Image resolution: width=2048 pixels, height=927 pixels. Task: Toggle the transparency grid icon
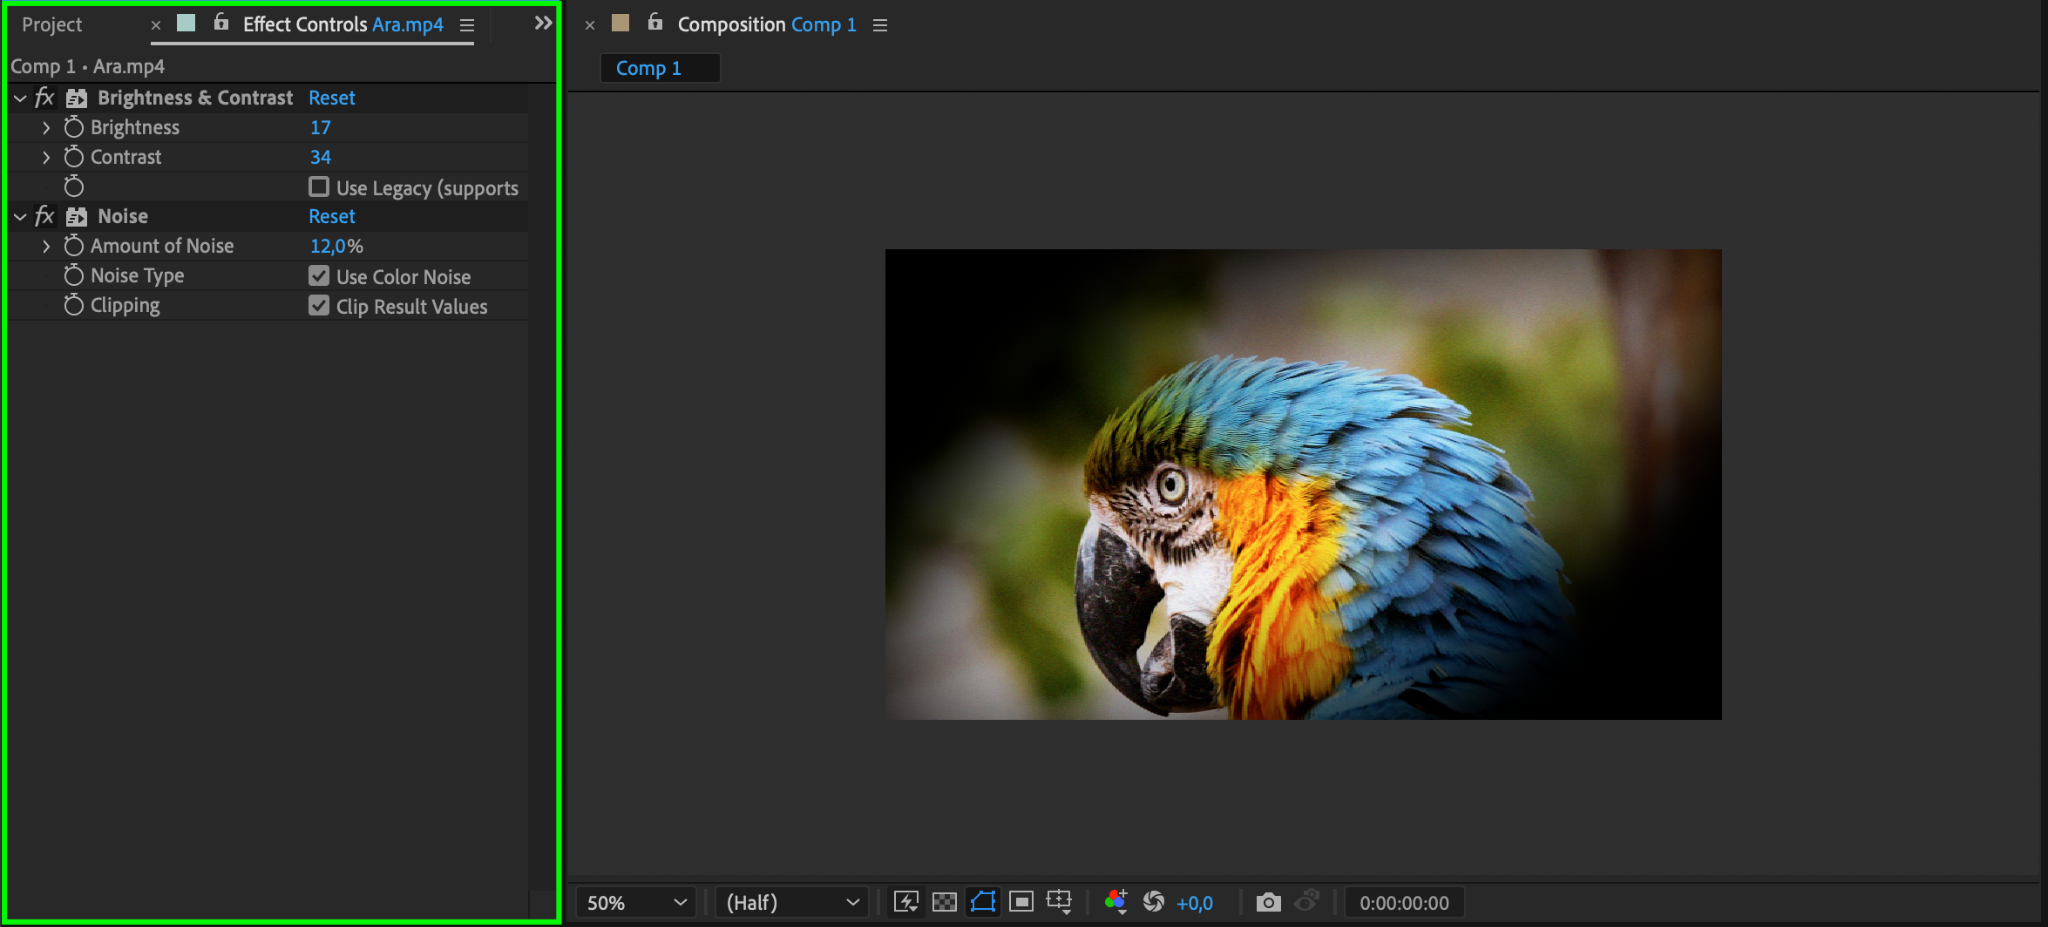coord(944,902)
